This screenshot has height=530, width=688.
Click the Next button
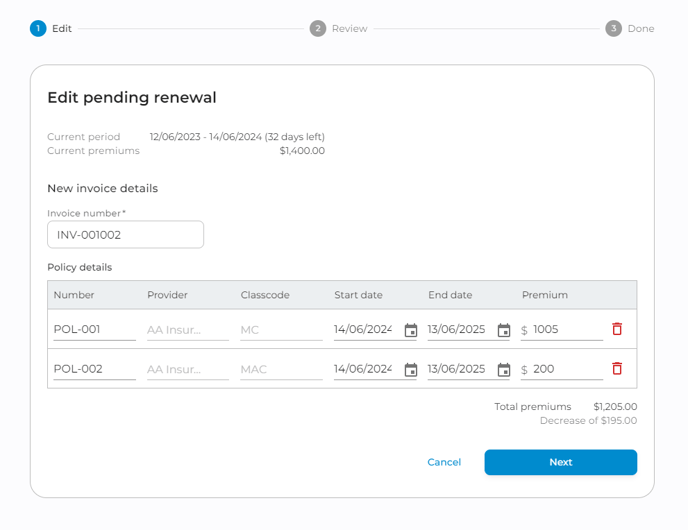click(560, 462)
